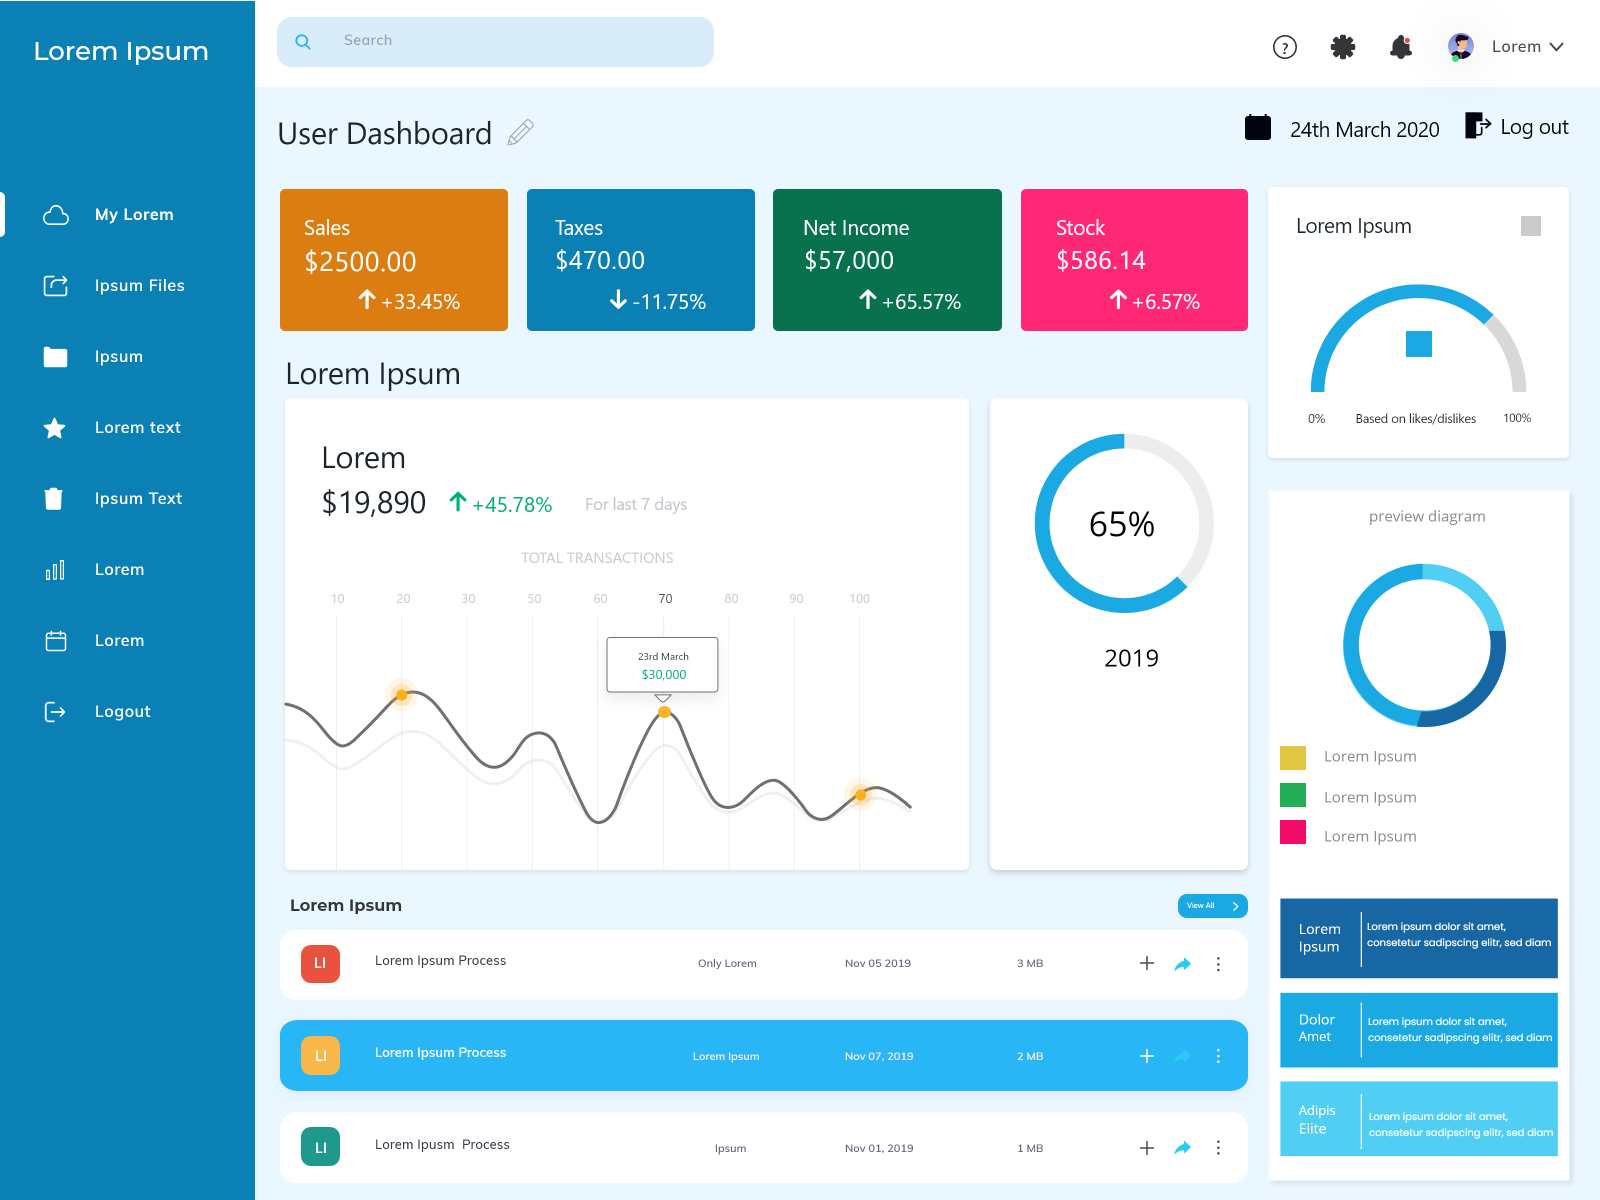The image size is (1600, 1200).
Task: Click the search magnifier icon
Action: click(303, 42)
